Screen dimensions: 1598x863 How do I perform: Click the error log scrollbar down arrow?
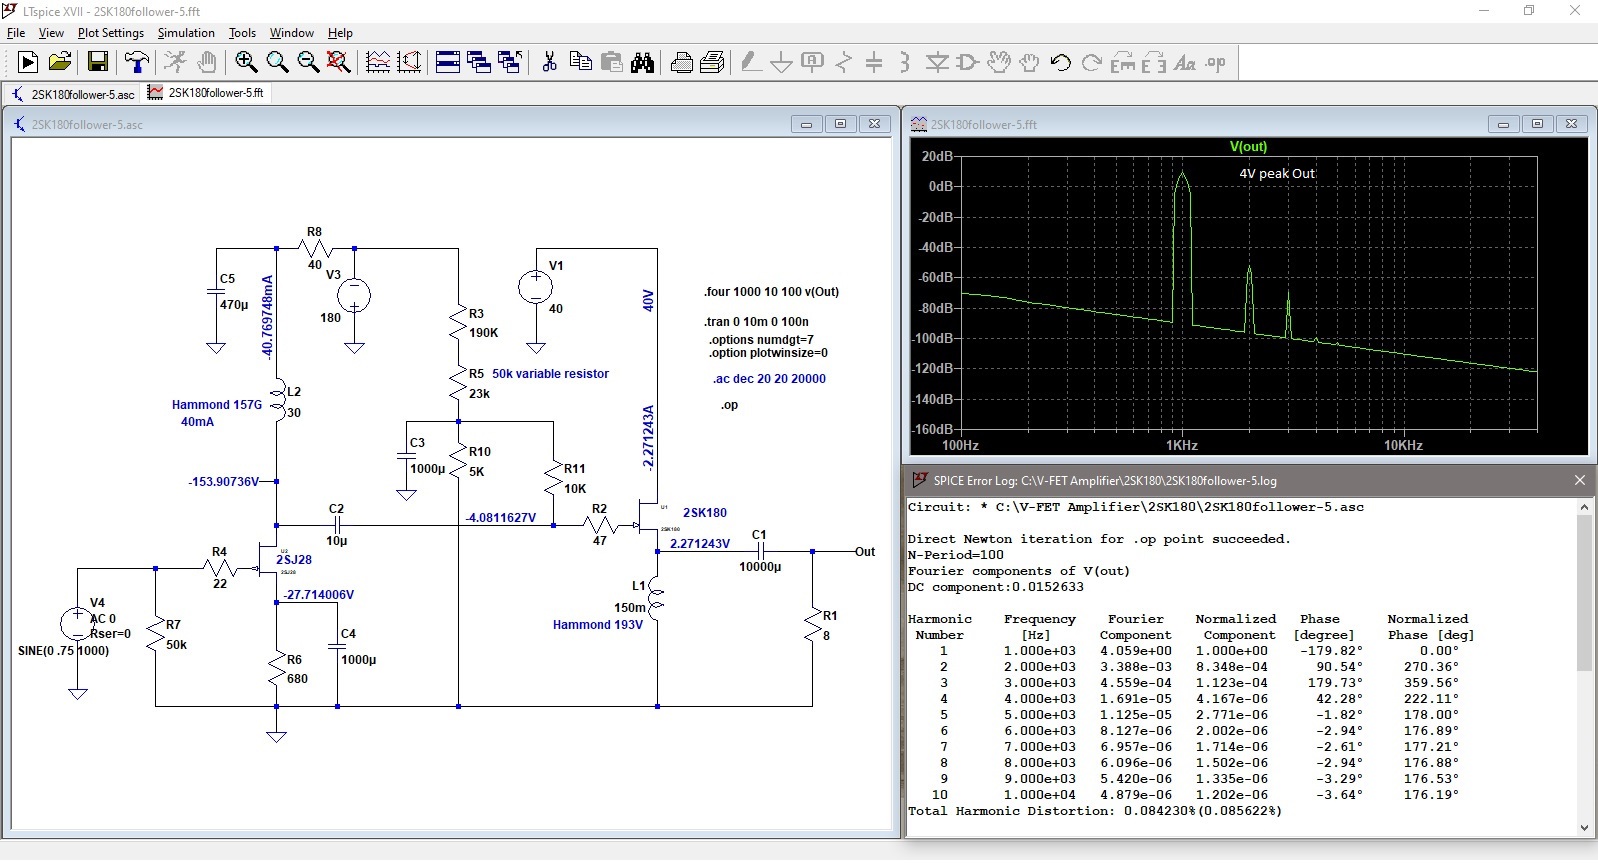pos(1584,827)
